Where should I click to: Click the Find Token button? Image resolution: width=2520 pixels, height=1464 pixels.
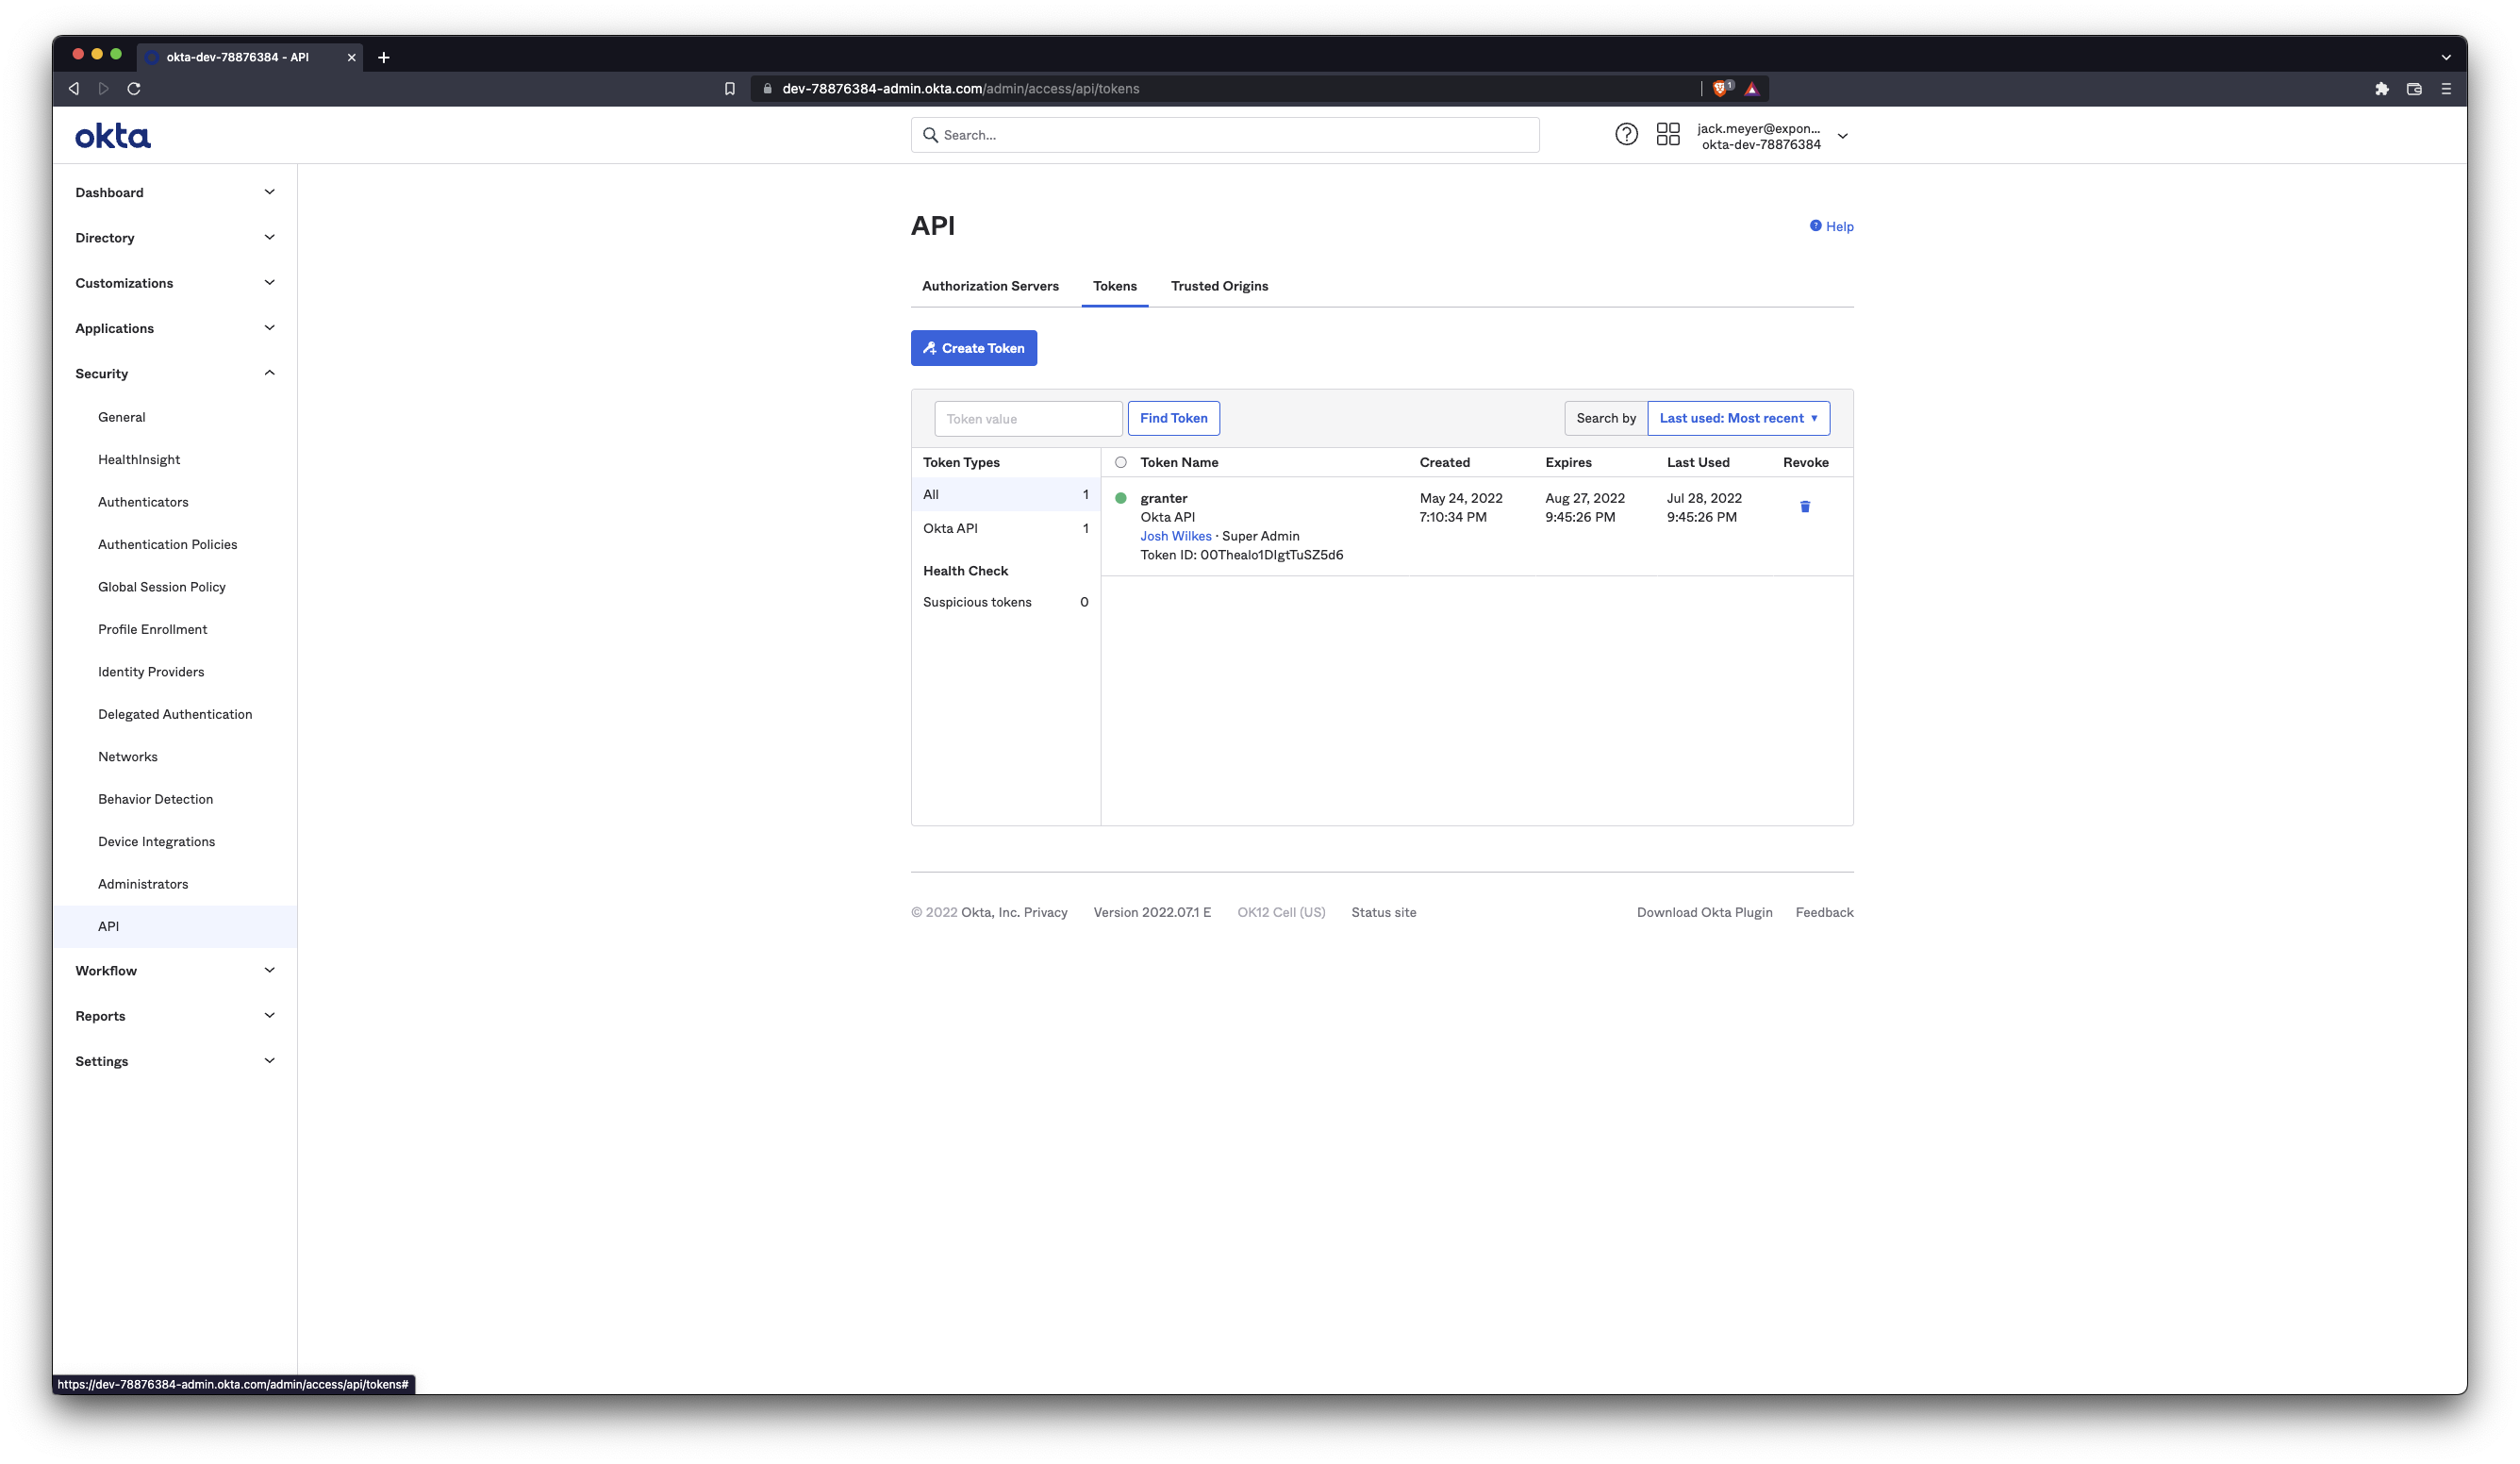(x=1173, y=419)
